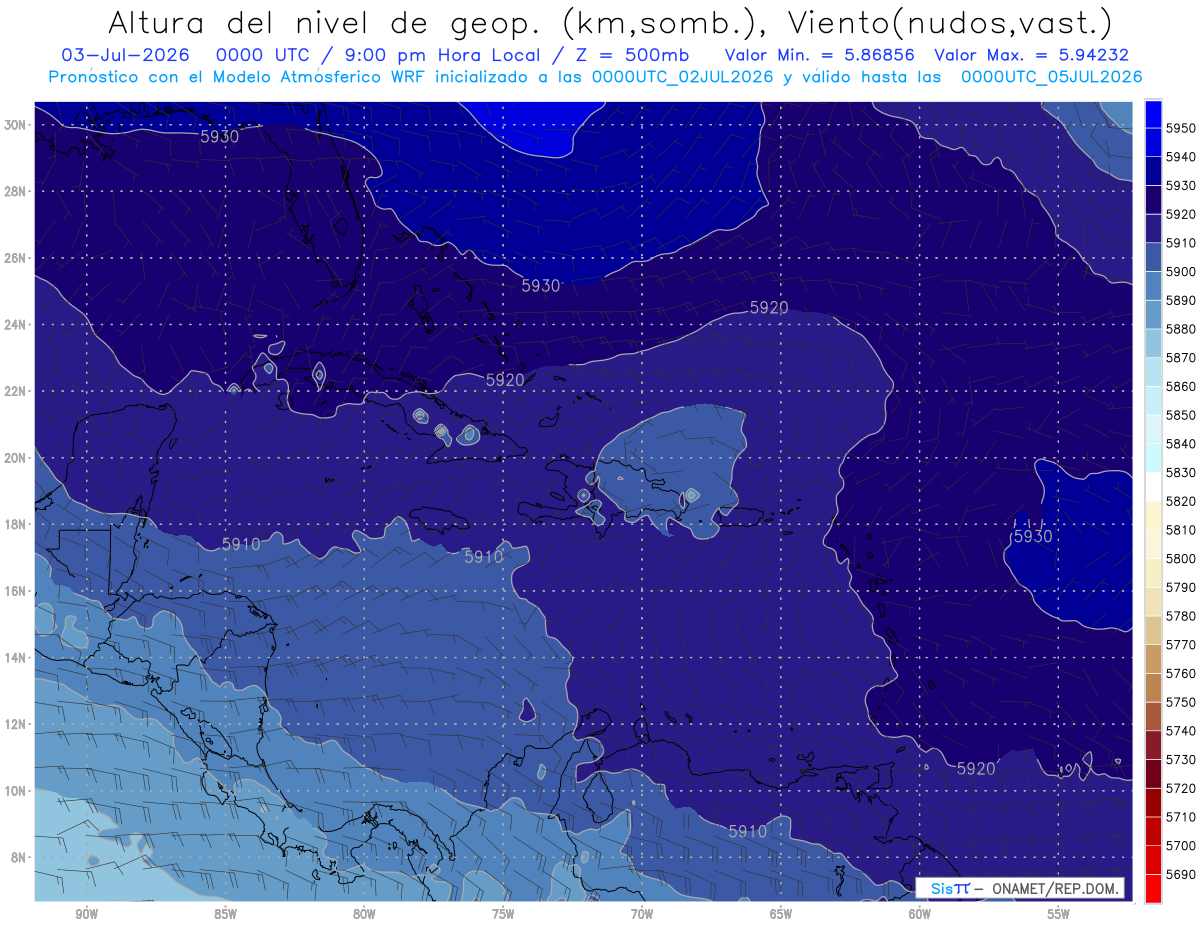Click the 5920 contour label near 10N, 58W
1200x927 pixels.
pos(976,768)
